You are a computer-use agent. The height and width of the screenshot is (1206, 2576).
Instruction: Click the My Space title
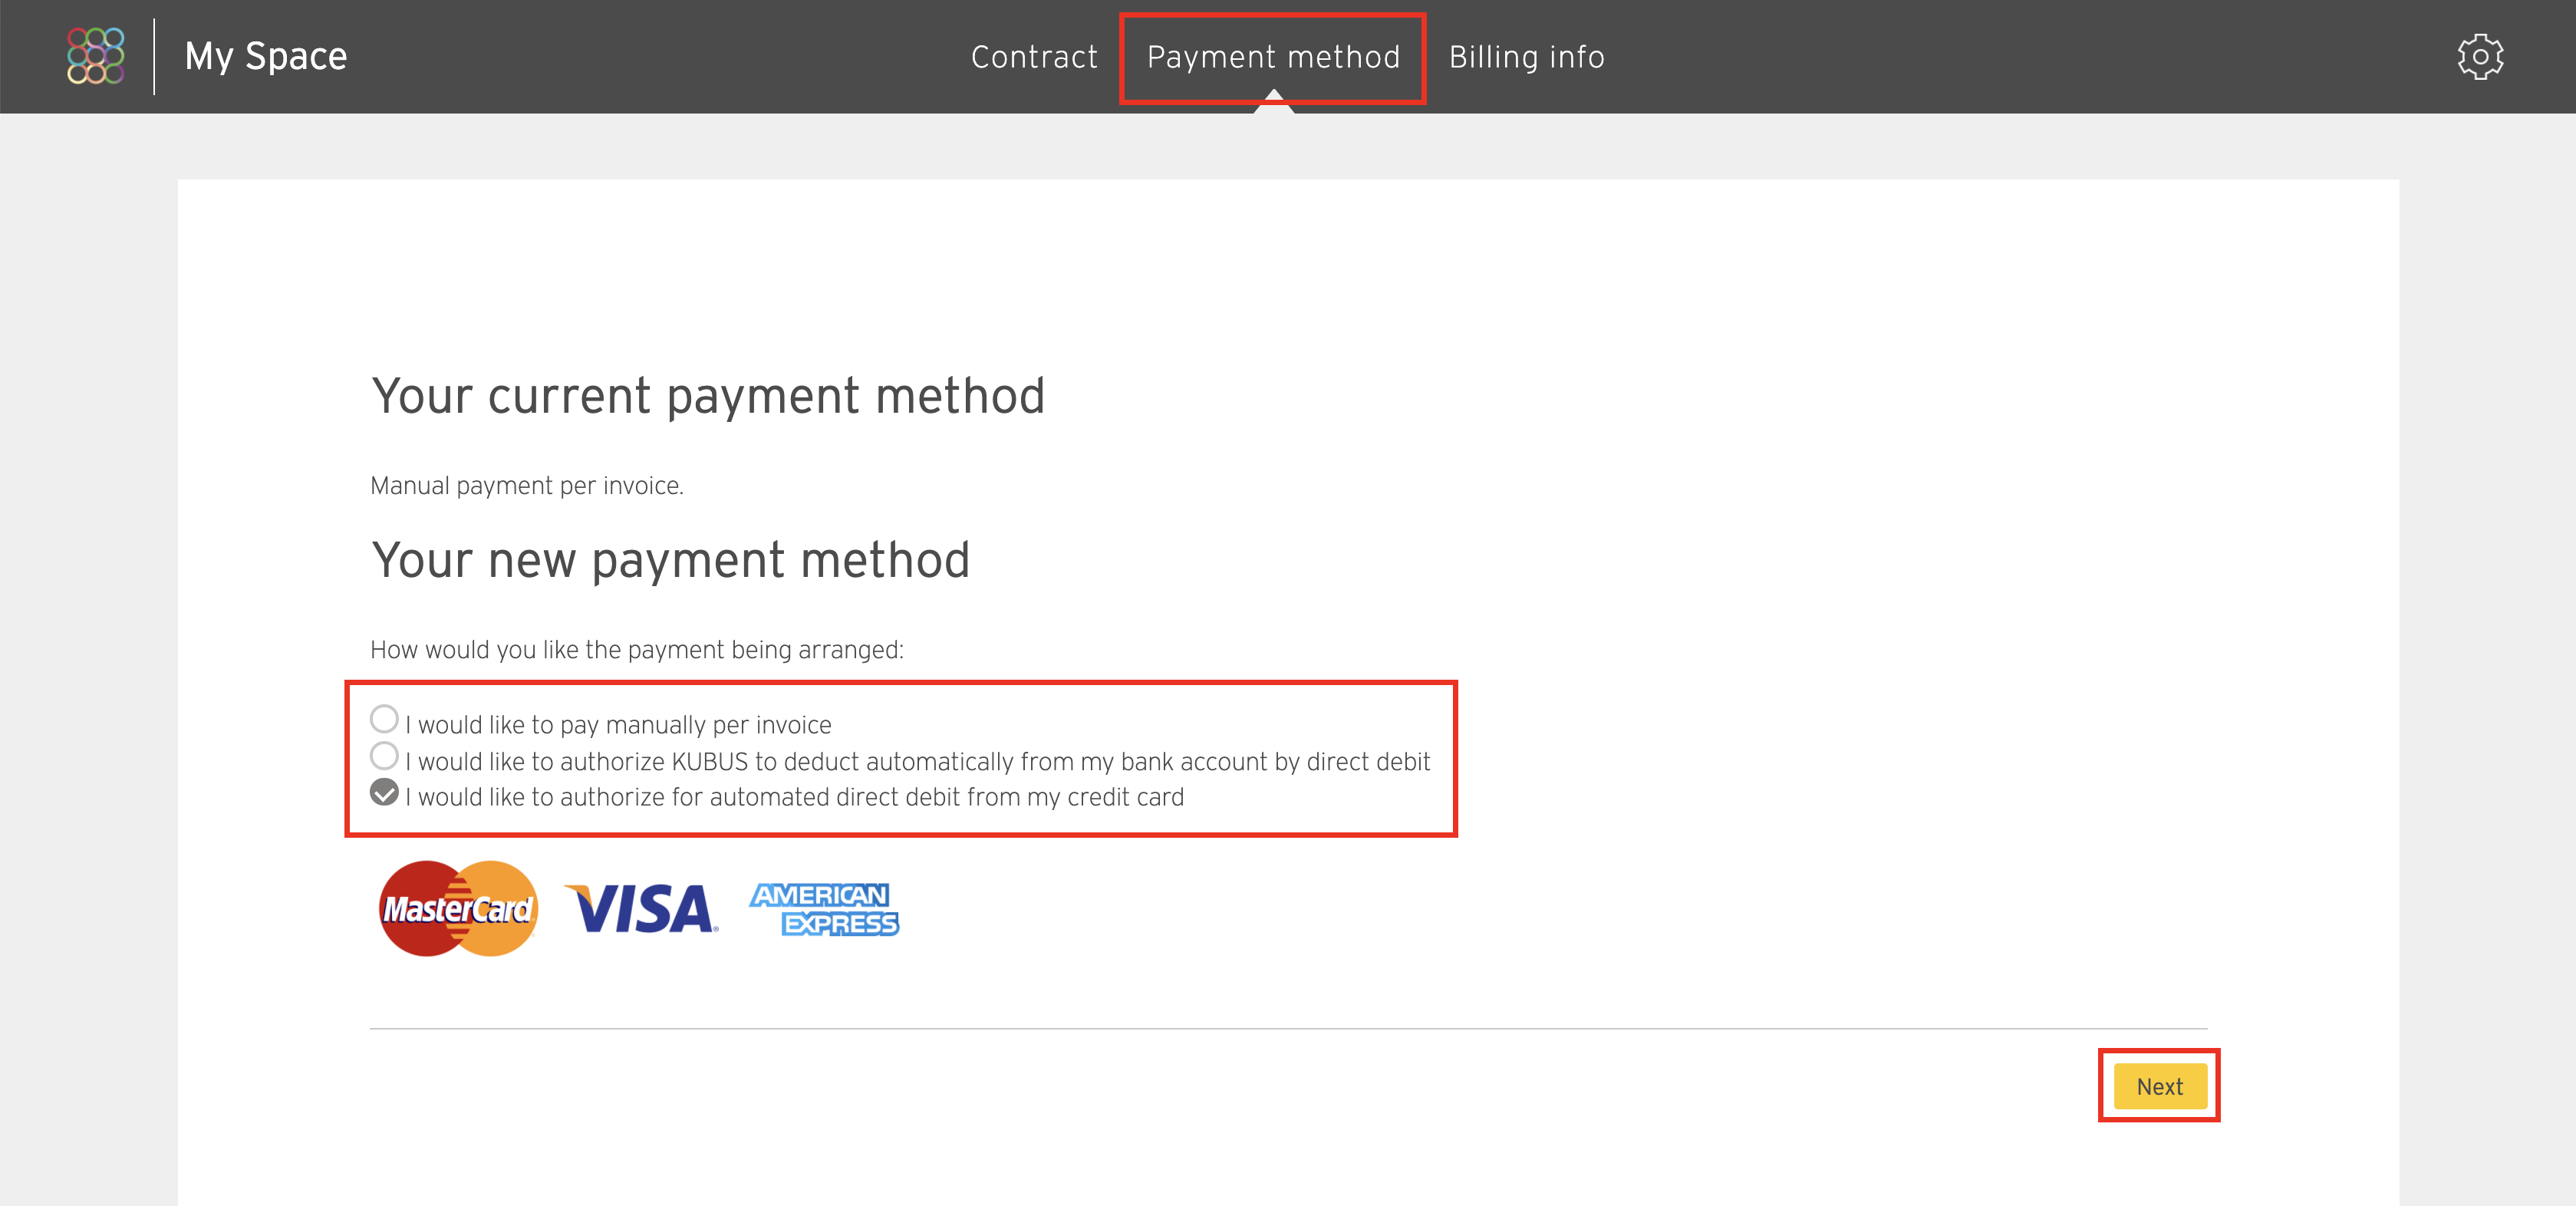click(266, 56)
